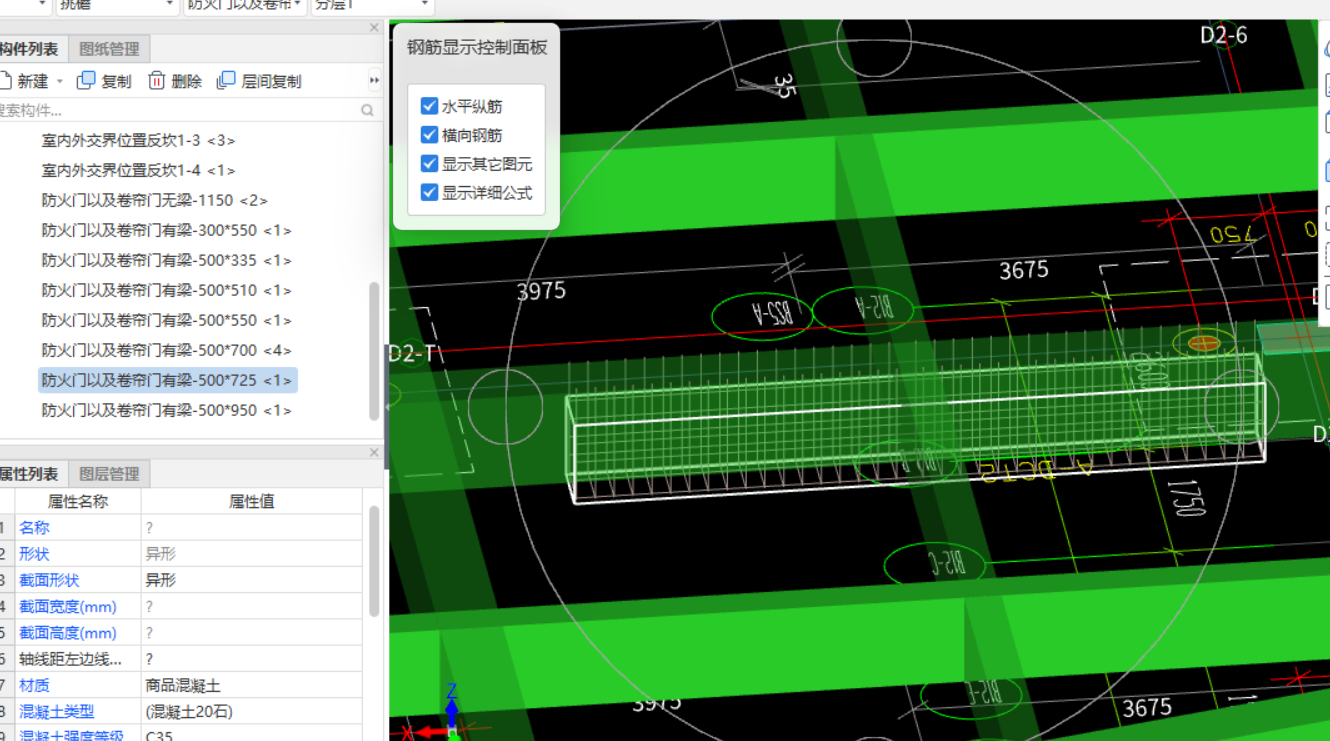This screenshot has width=1330, height=741.
Task: Click the 搜索构件 search field
Action: coord(178,110)
